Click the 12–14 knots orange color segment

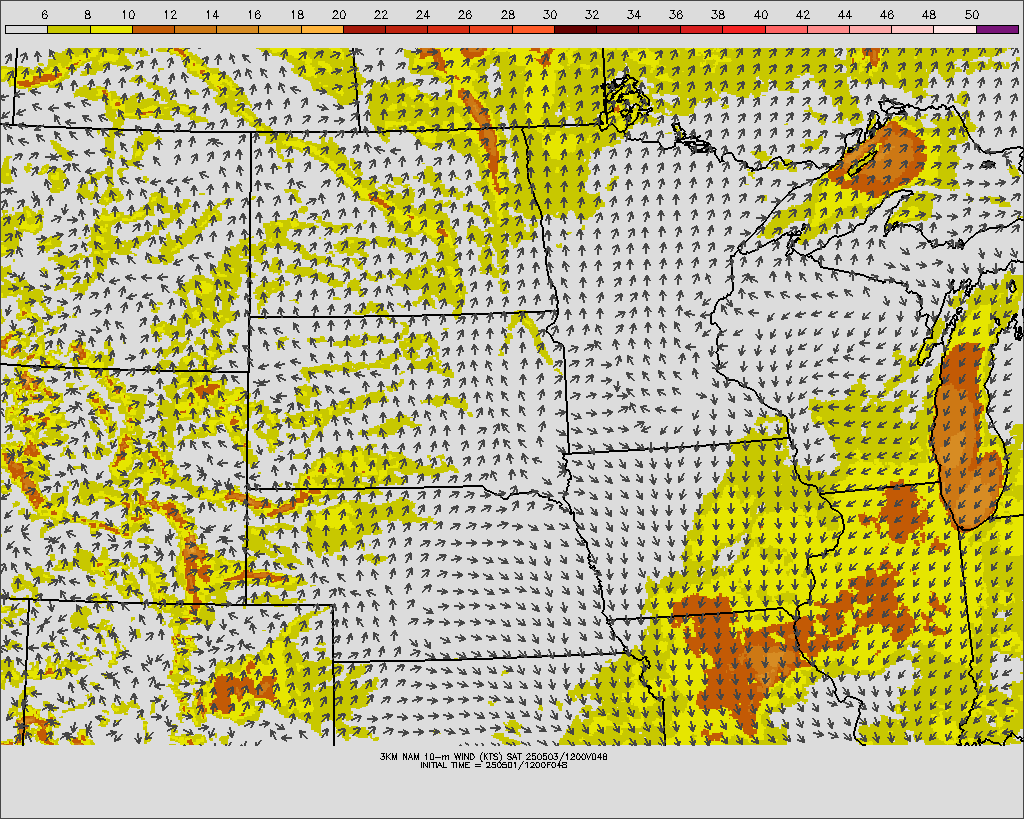point(195,29)
